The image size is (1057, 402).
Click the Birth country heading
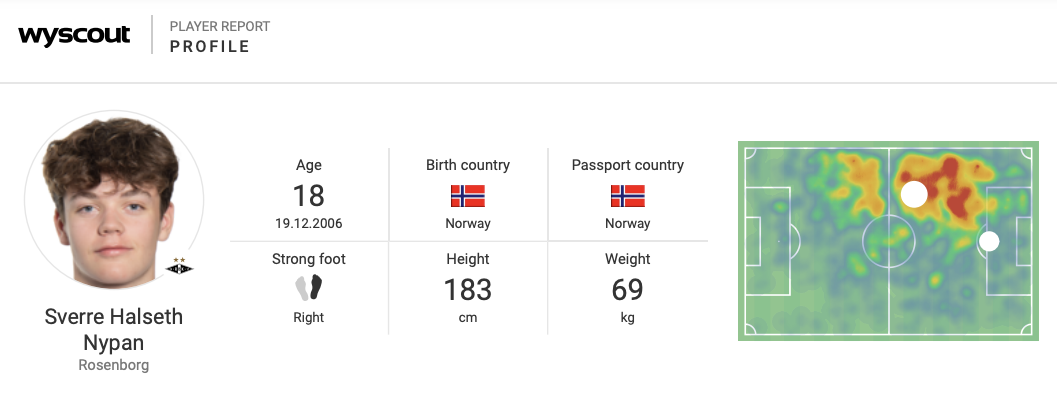coord(468,165)
